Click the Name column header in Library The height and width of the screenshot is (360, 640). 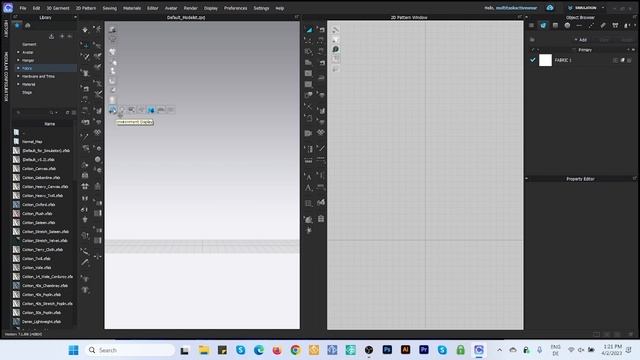[x=49, y=124]
